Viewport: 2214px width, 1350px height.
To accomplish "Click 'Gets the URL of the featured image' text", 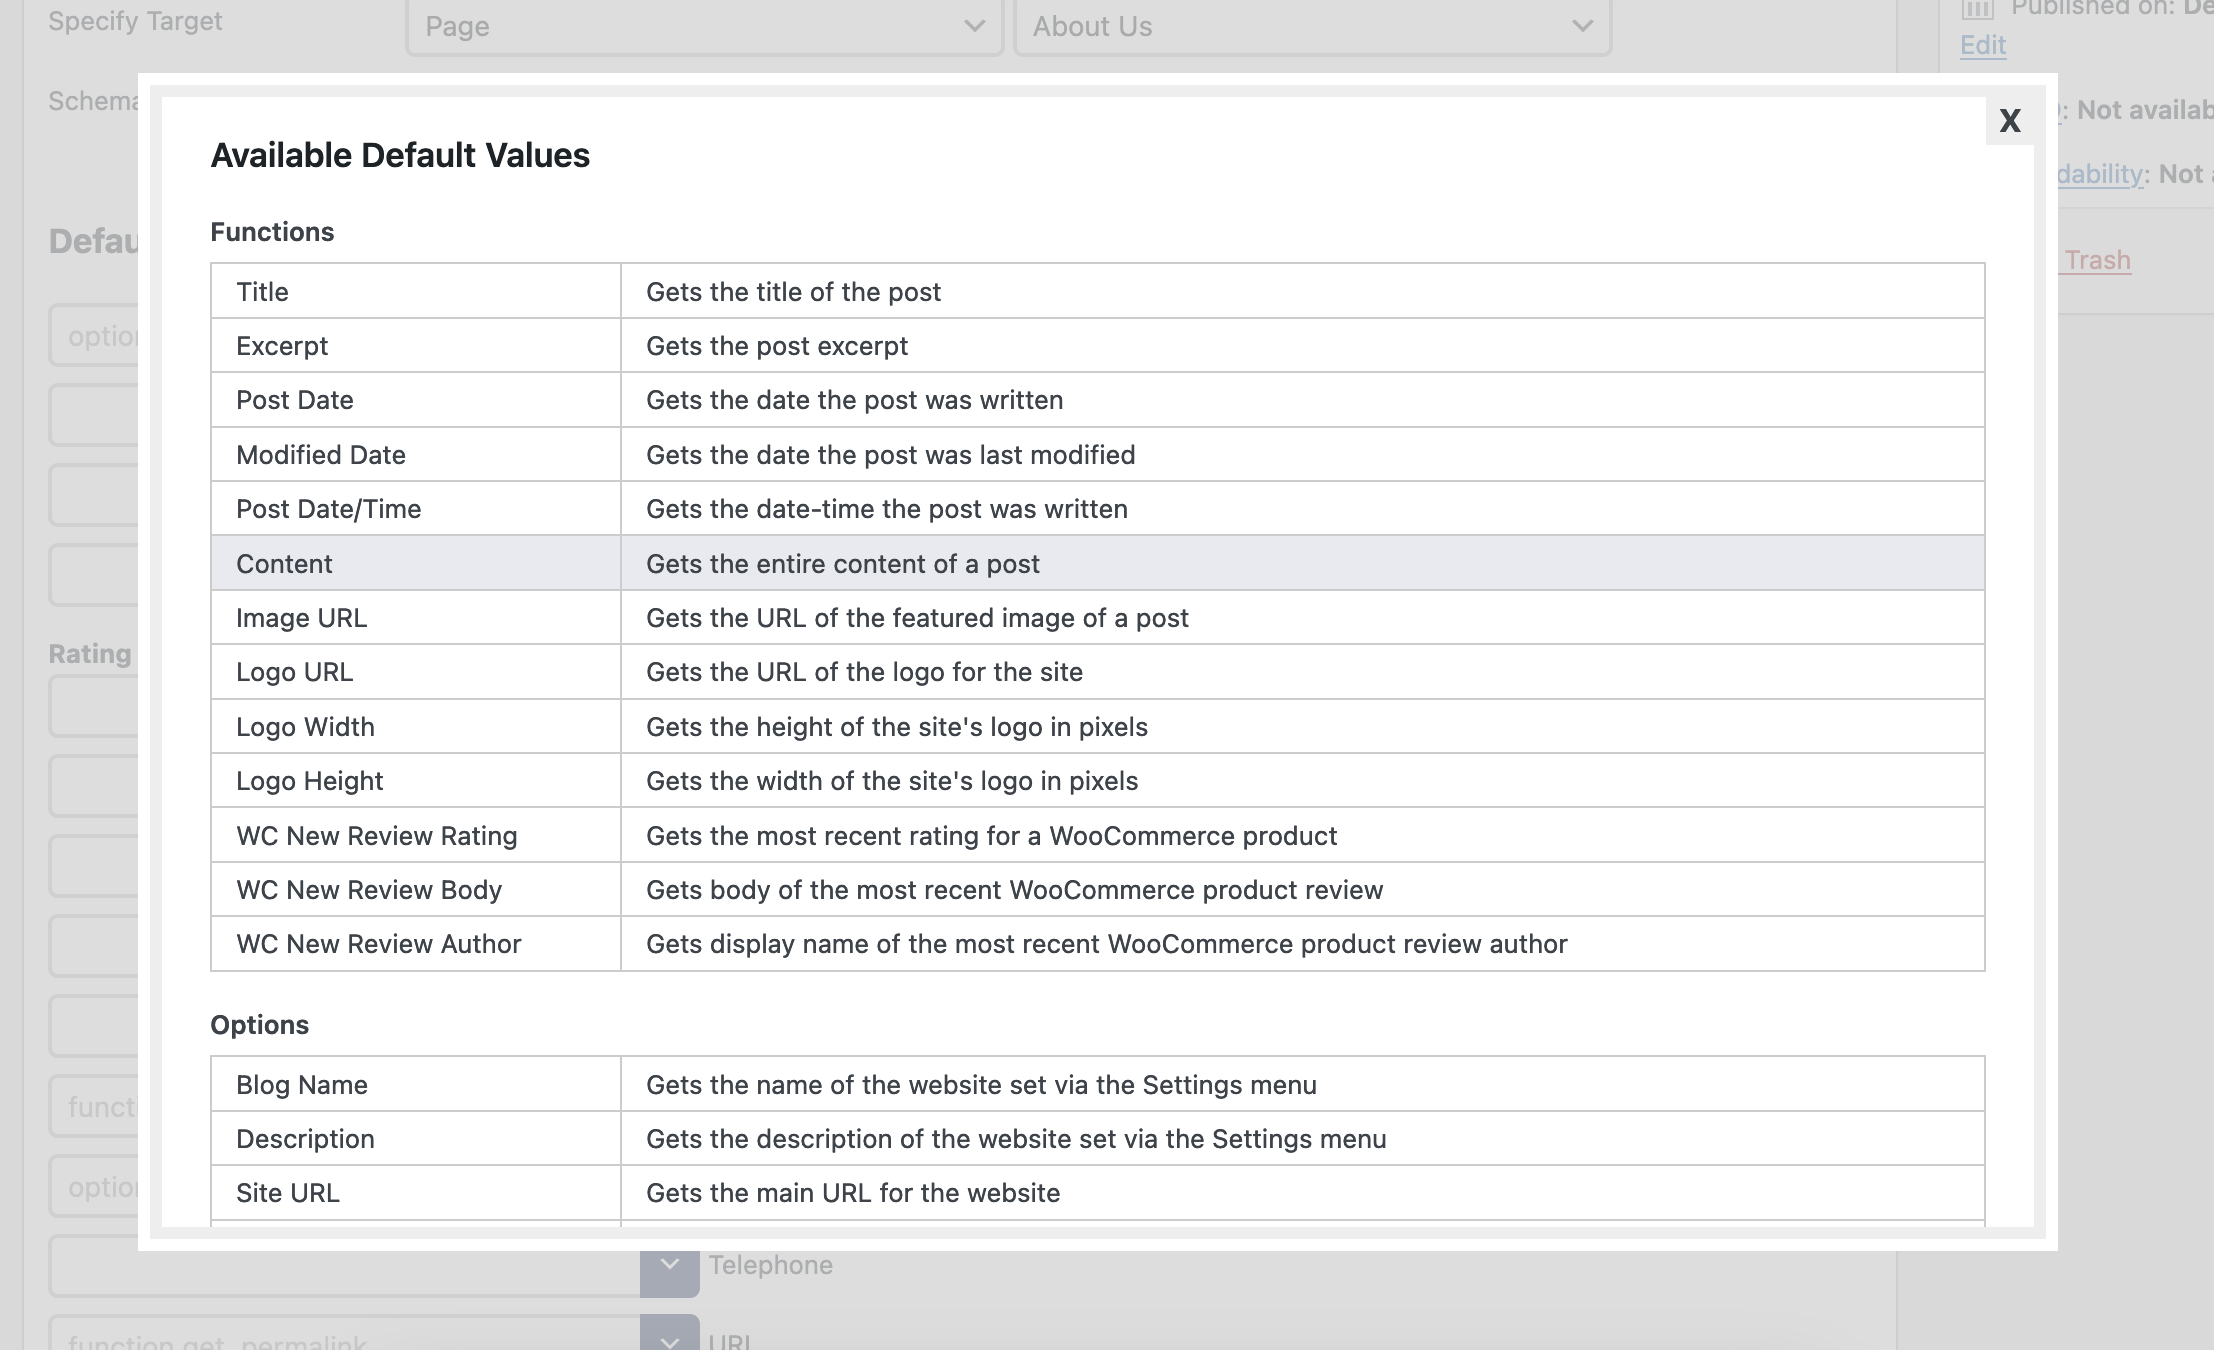I will (917, 618).
